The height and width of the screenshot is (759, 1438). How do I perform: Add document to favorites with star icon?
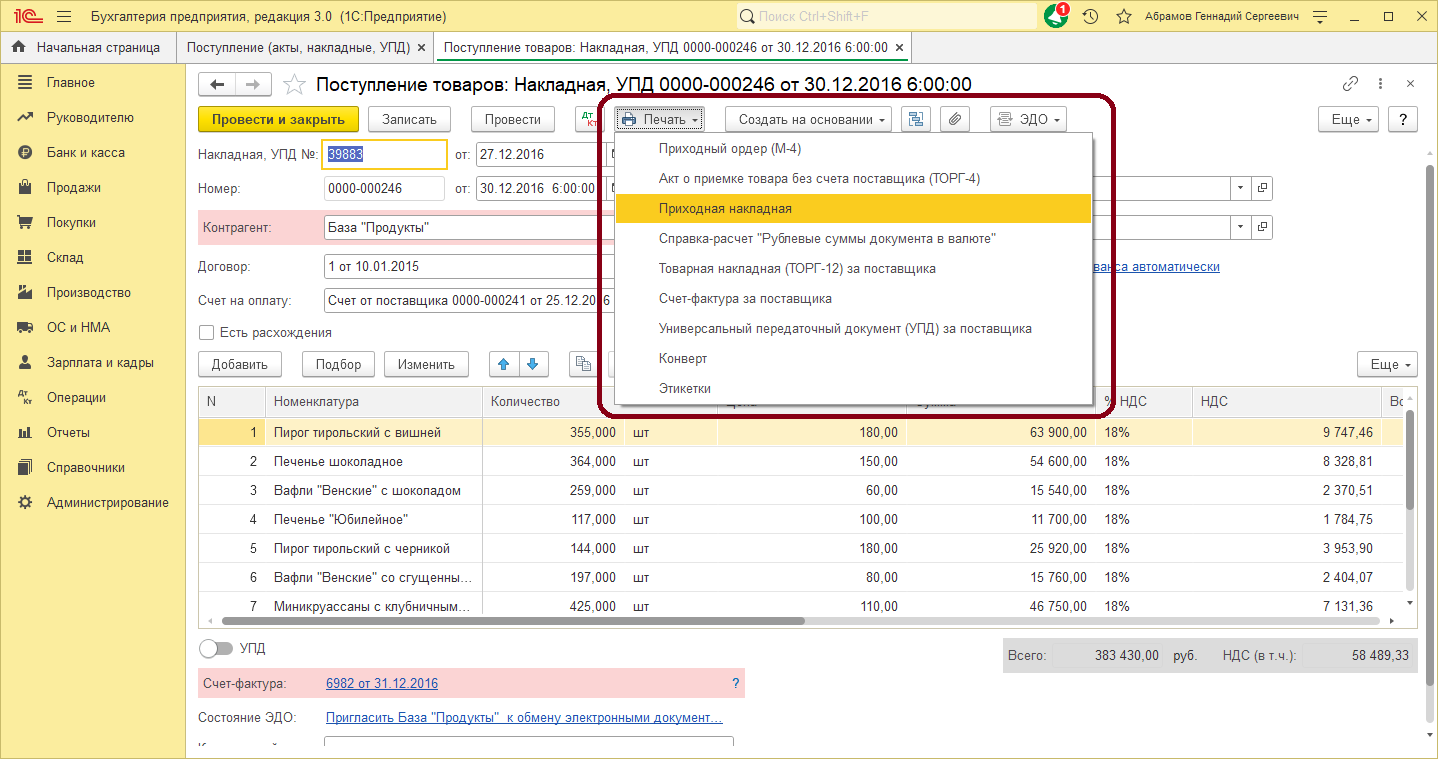tap(294, 85)
